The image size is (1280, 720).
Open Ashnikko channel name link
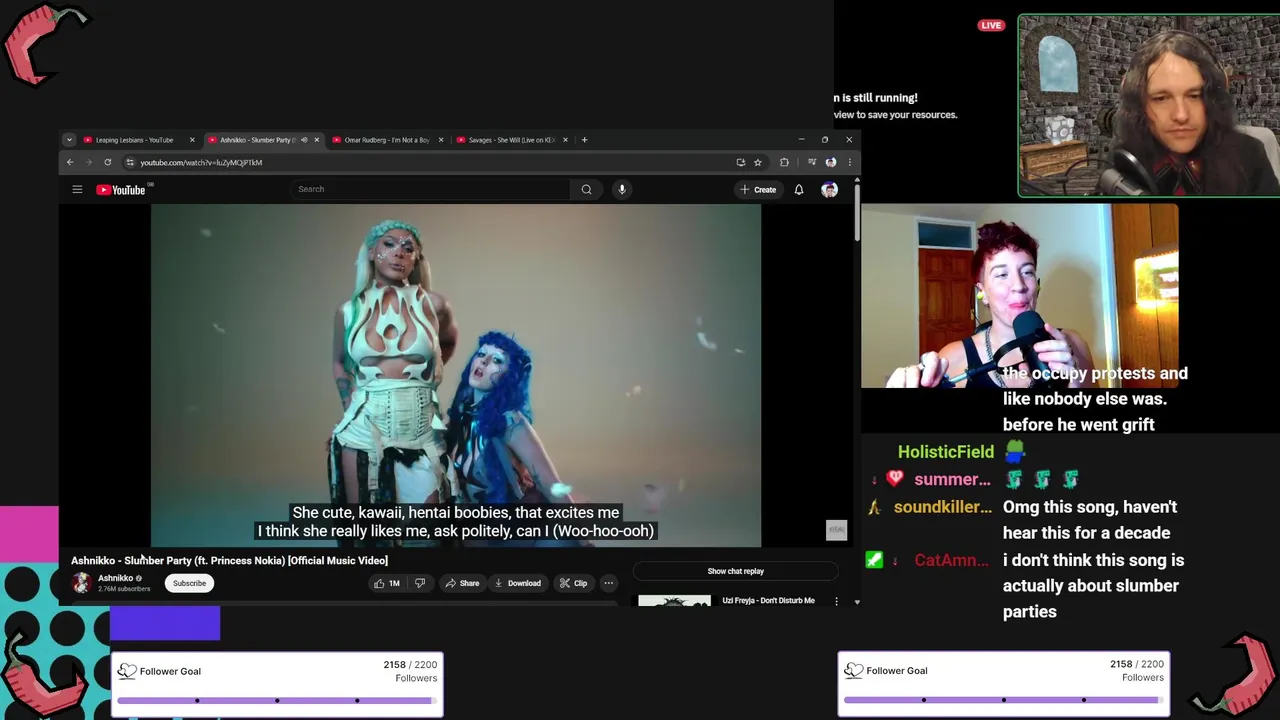[x=115, y=578]
